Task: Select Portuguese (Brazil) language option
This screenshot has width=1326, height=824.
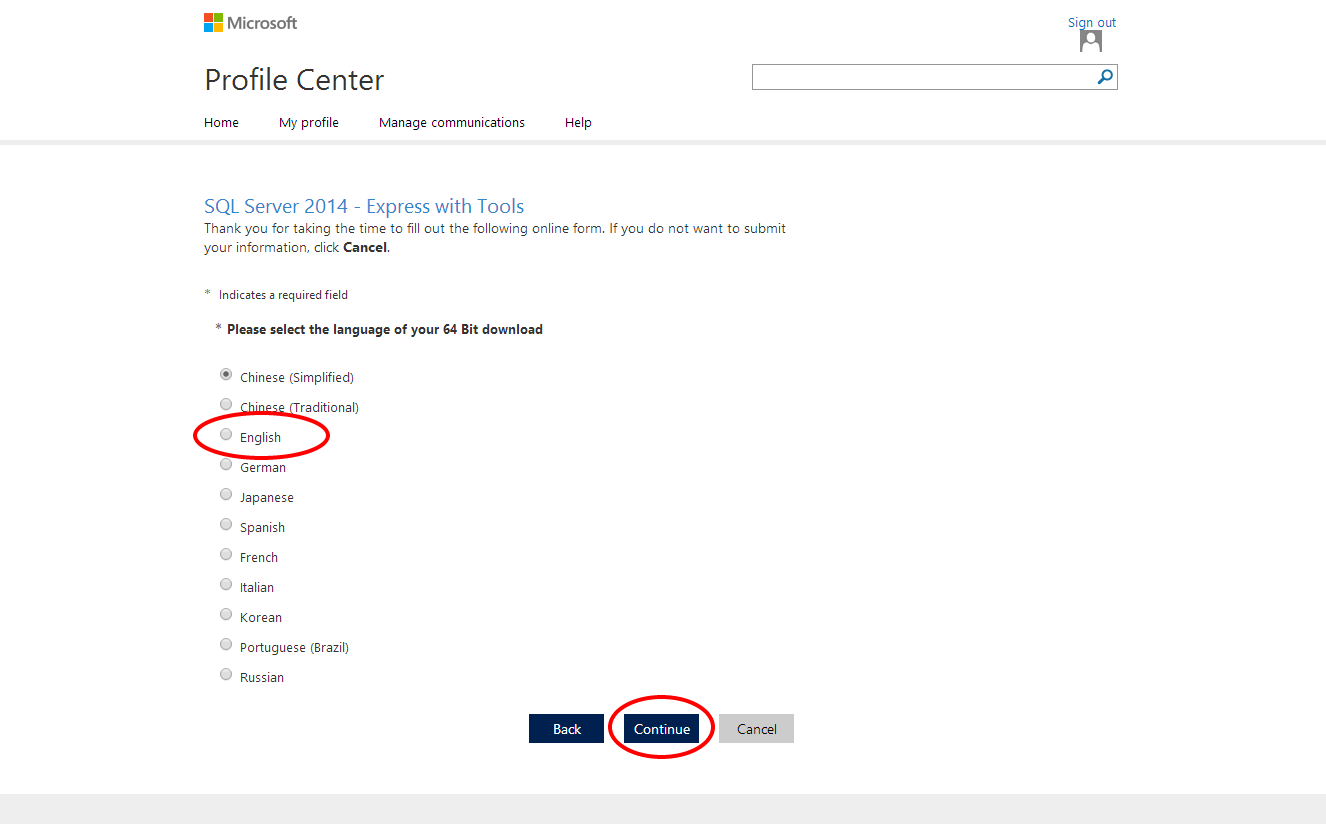Action: tap(226, 644)
